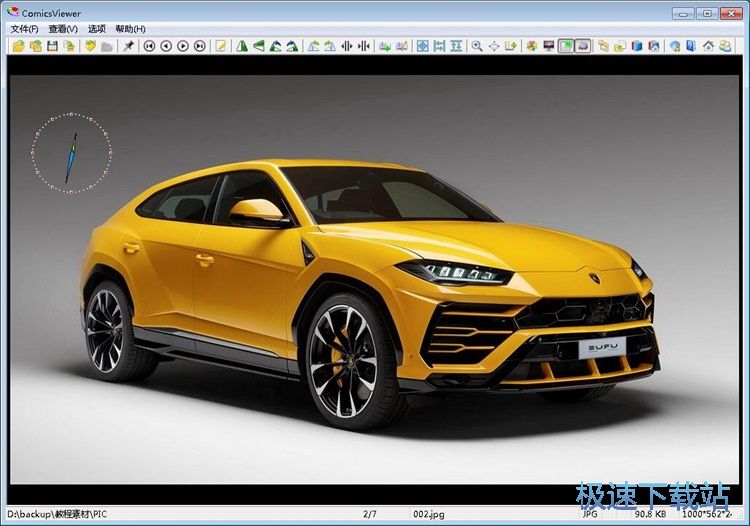Click the yellow bookmark folder icon
The image size is (750, 526).
pos(90,46)
